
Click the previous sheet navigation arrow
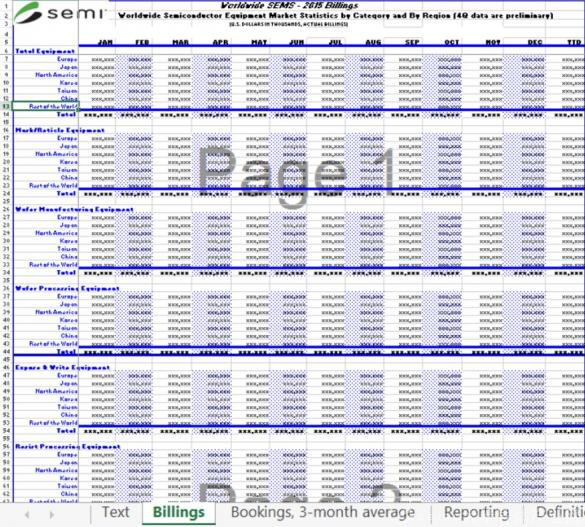click(x=27, y=515)
